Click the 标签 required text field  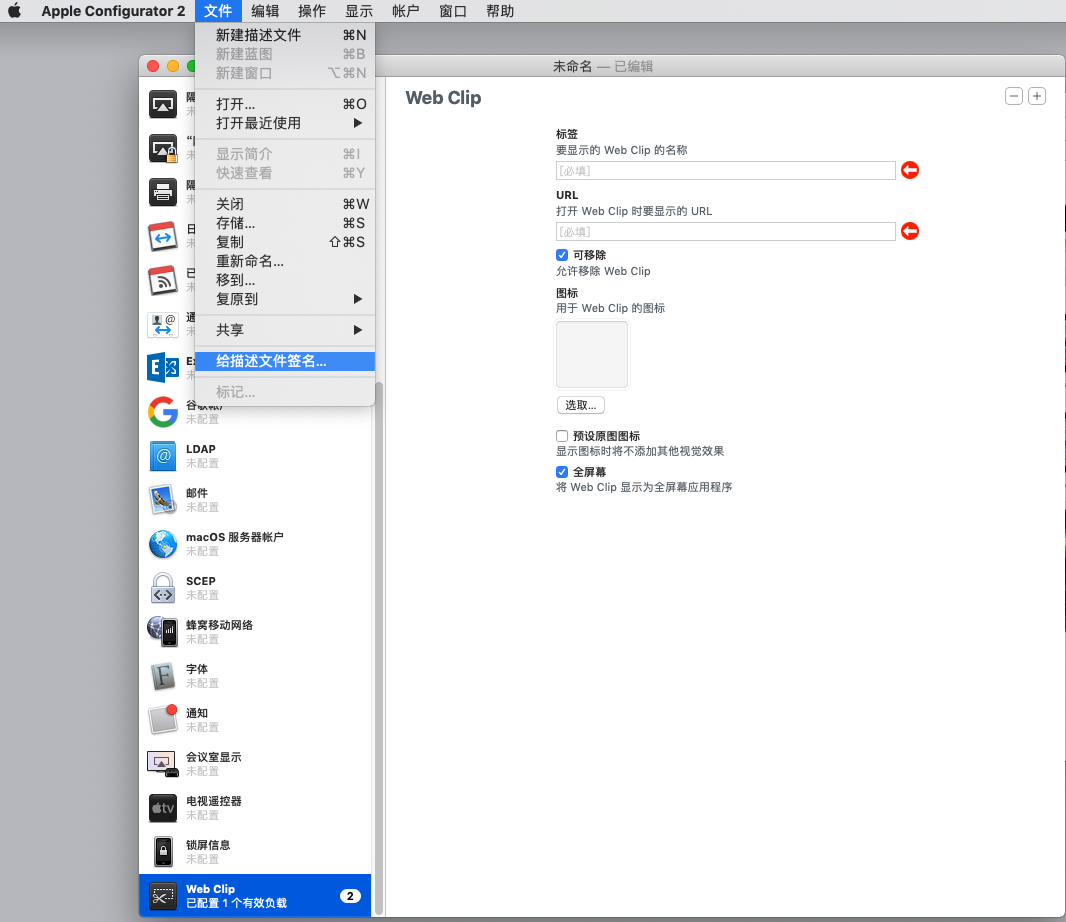pos(725,171)
